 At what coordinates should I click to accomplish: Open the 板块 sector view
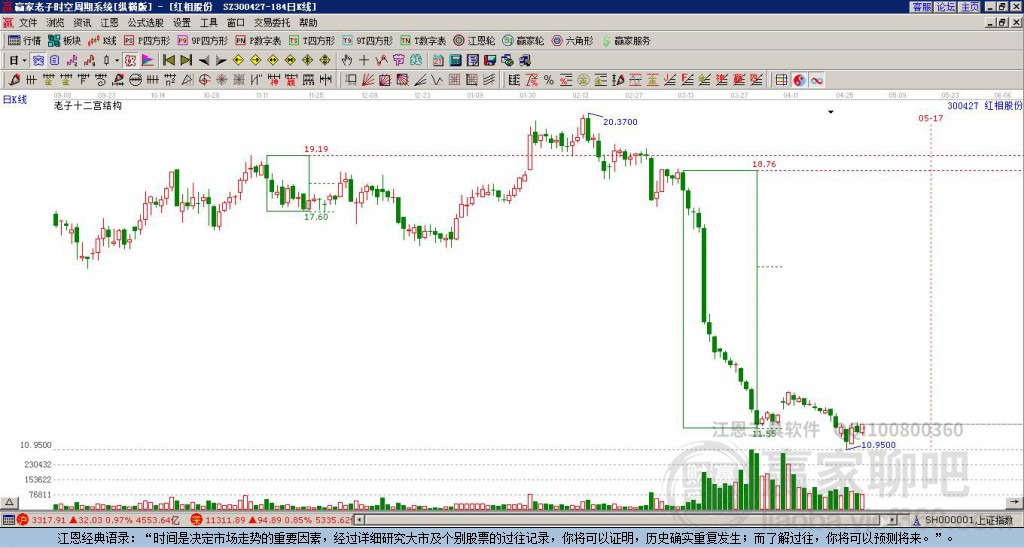[x=64, y=40]
